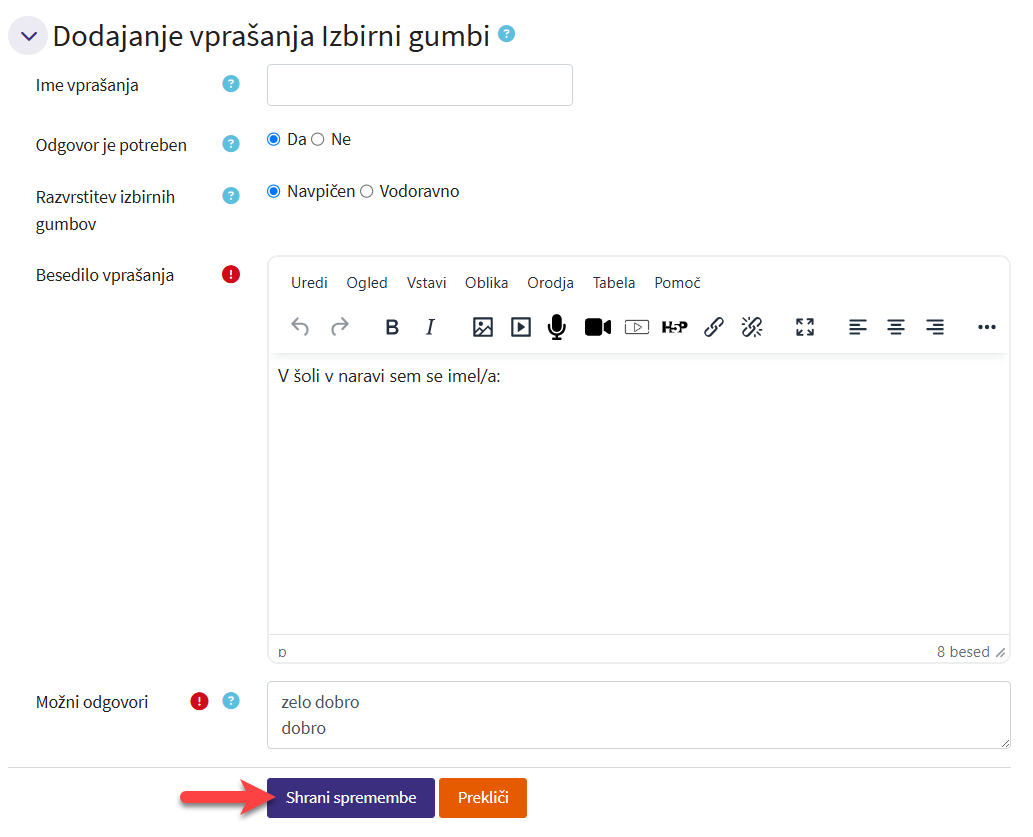Open the Oblika menu in the editor

click(x=486, y=283)
